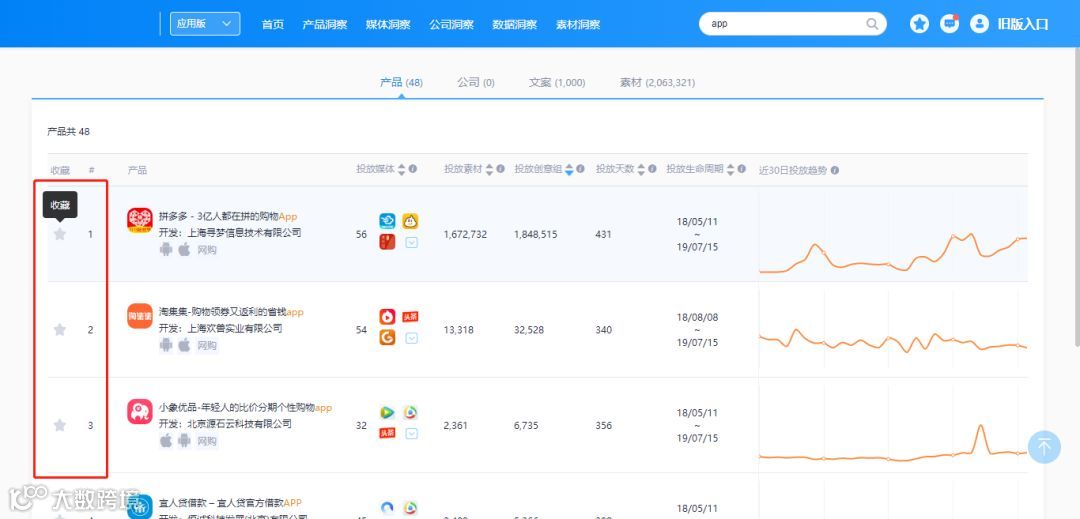
Task: Open favorites via the header star icon
Action: pyautogui.click(x=919, y=23)
